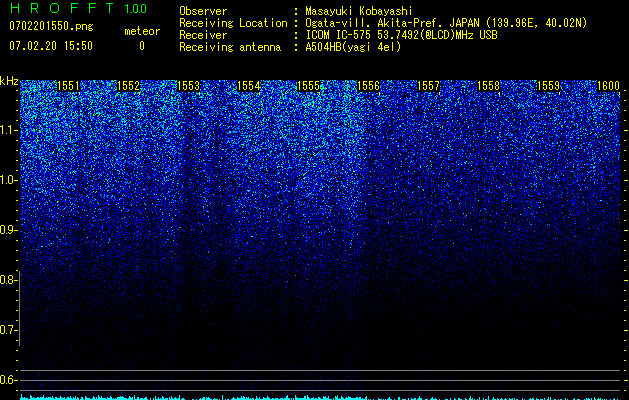Click the 1600 time marker
This screenshot has height=400, width=629.
point(609,86)
